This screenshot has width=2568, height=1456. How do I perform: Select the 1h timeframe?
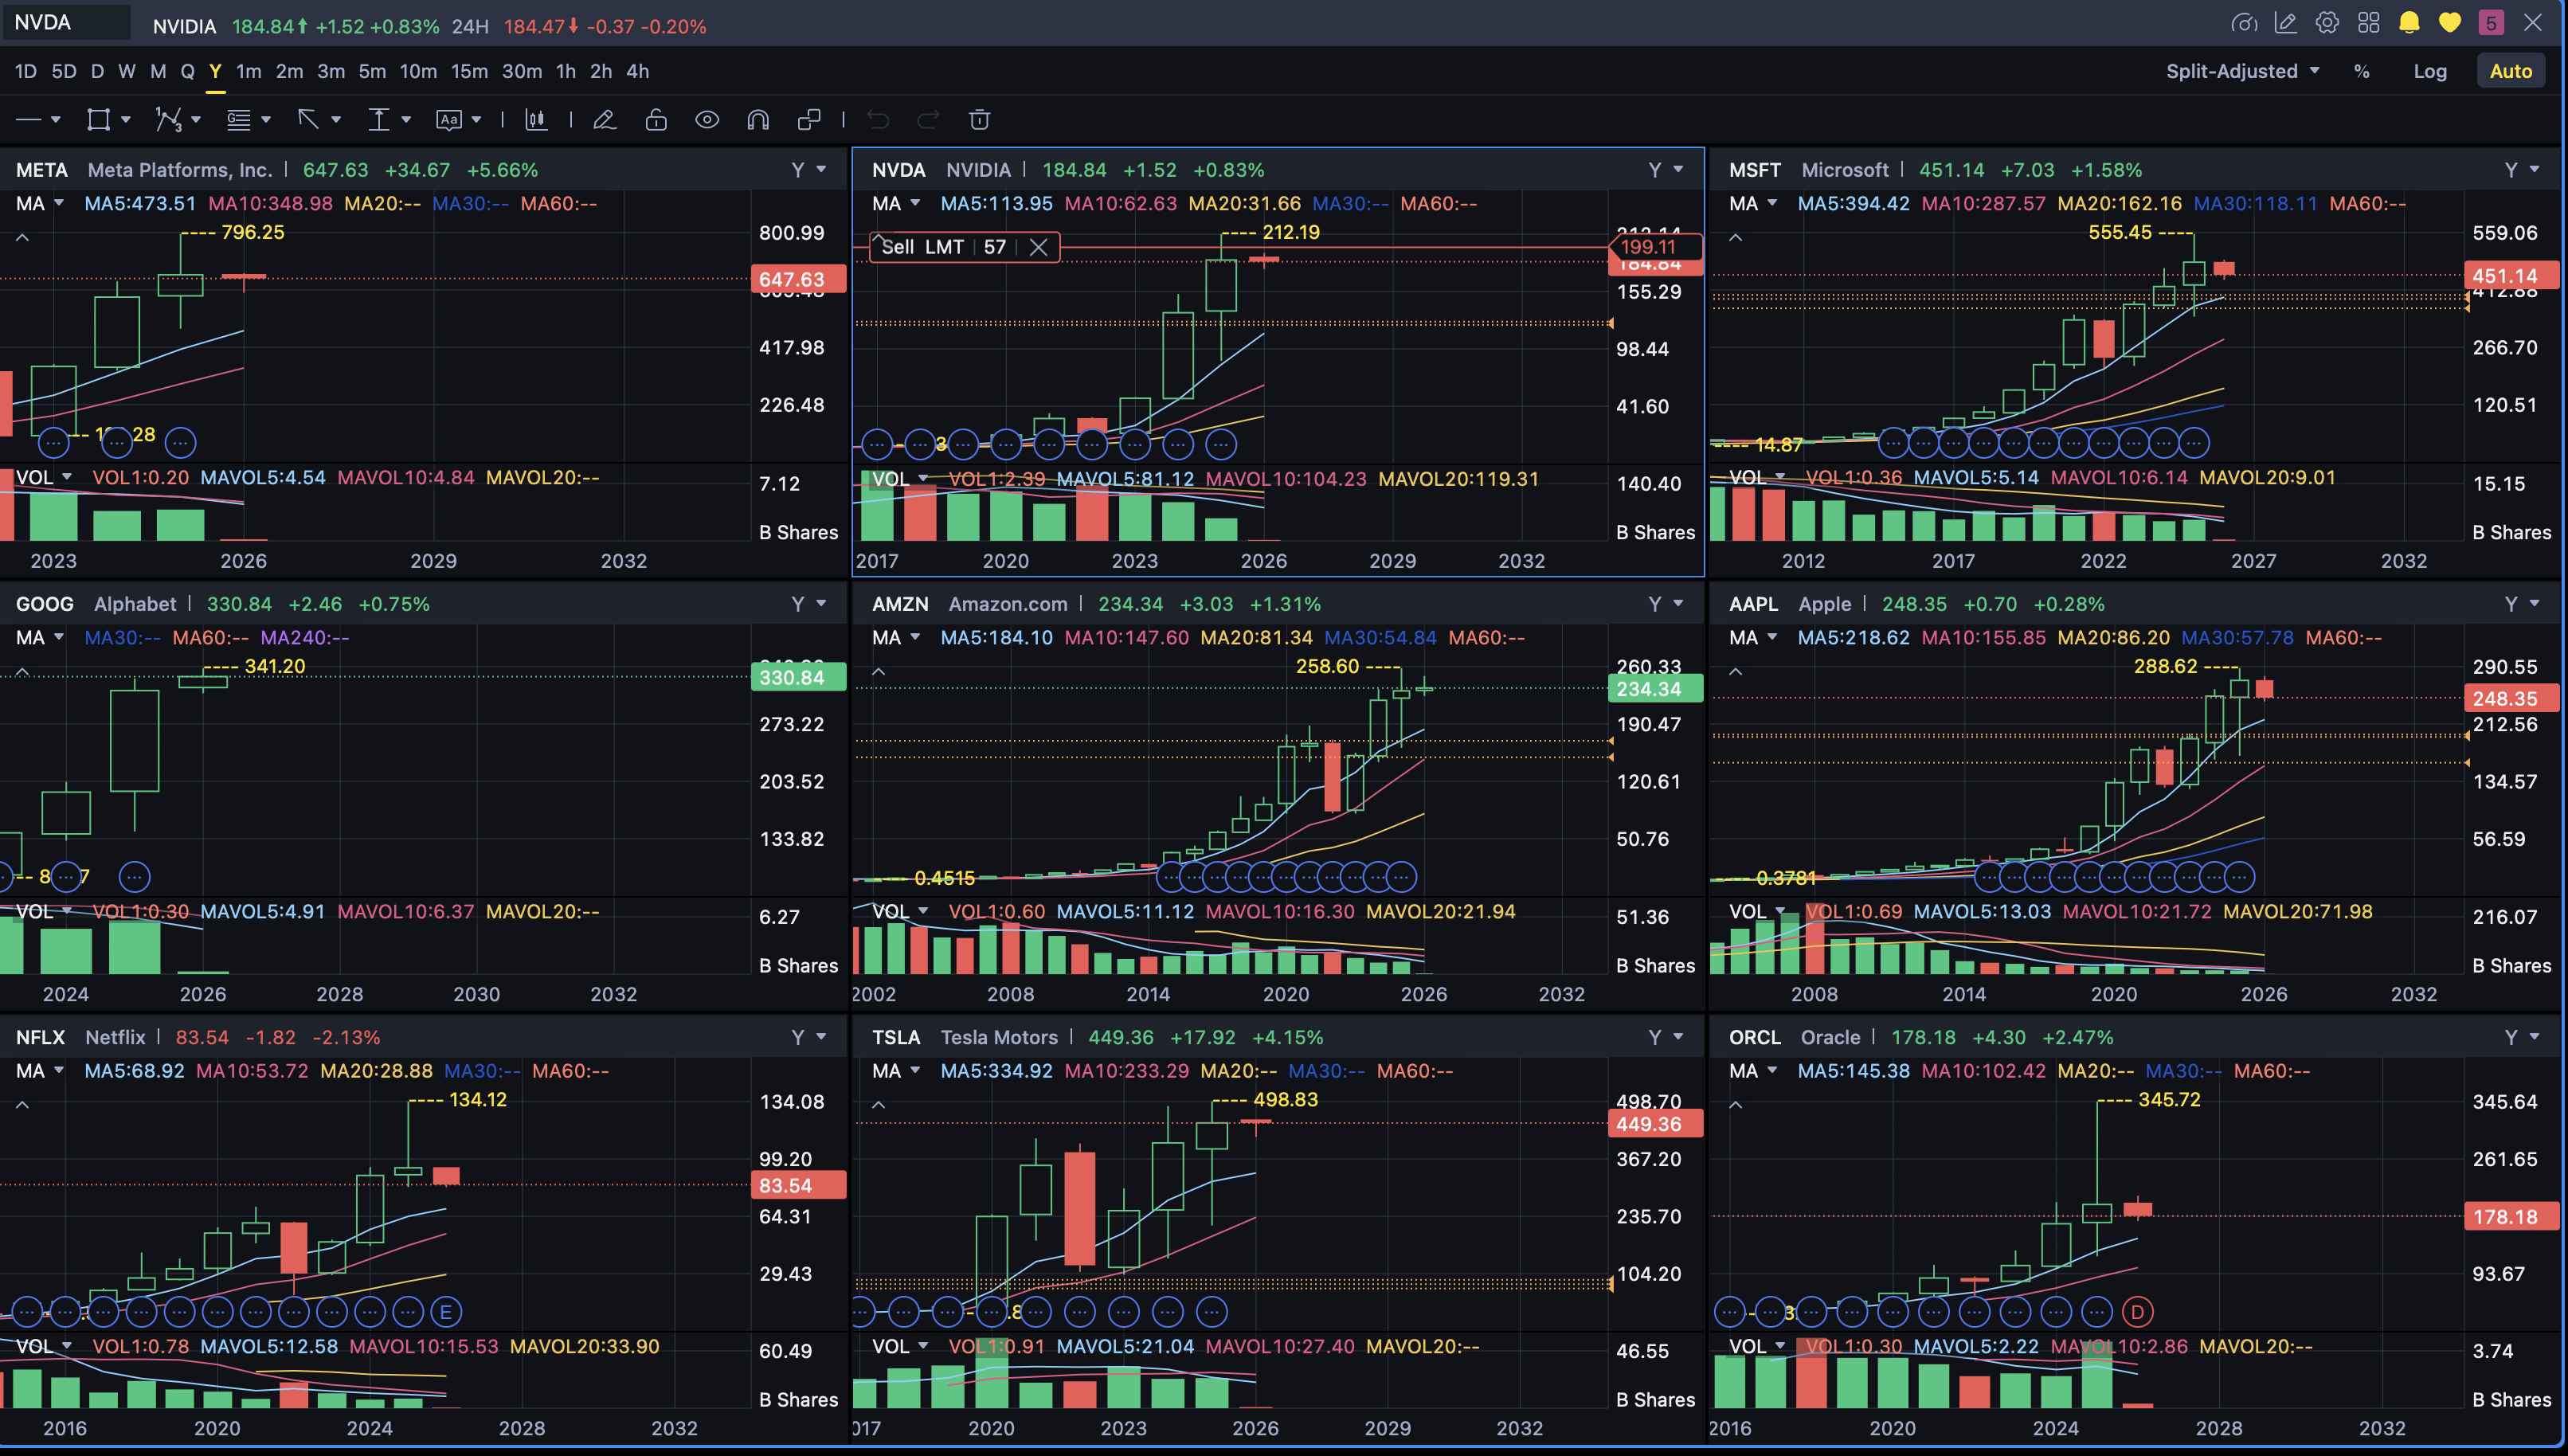click(x=566, y=71)
